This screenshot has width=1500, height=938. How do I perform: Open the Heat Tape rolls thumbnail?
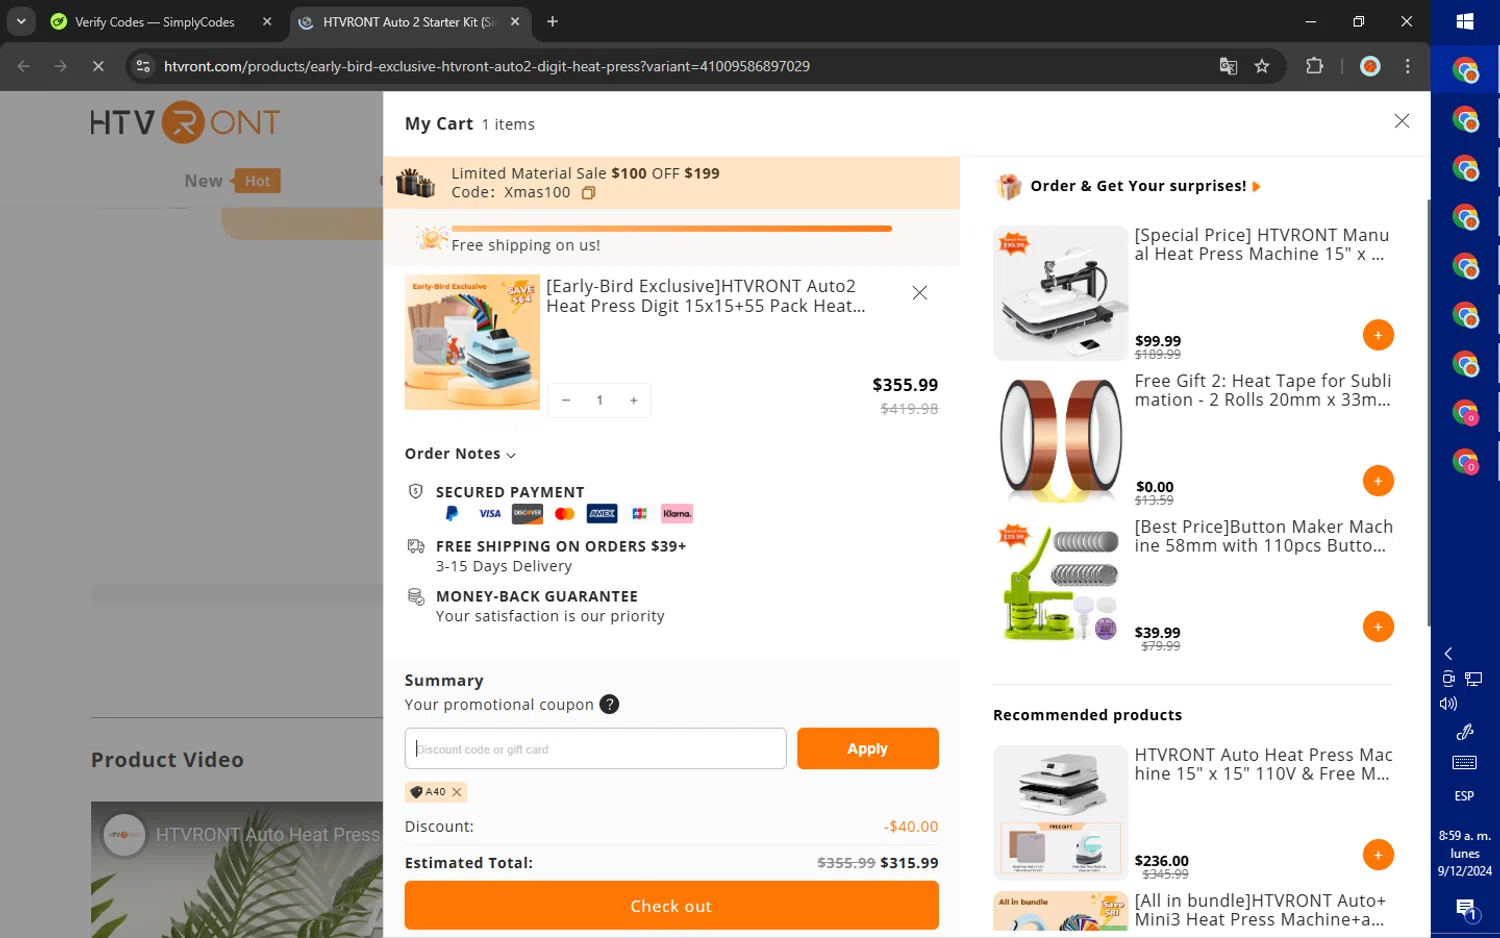click(1060, 439)
